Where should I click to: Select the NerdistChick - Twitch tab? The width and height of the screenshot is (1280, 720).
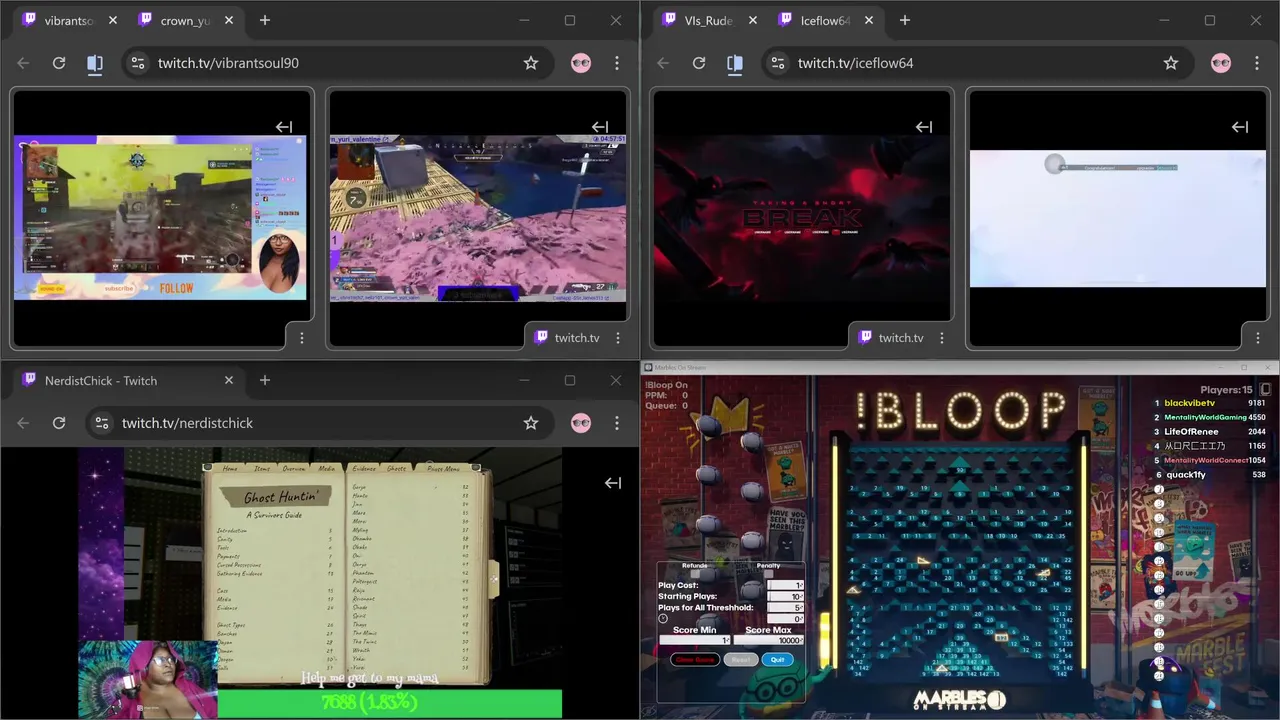128,380
